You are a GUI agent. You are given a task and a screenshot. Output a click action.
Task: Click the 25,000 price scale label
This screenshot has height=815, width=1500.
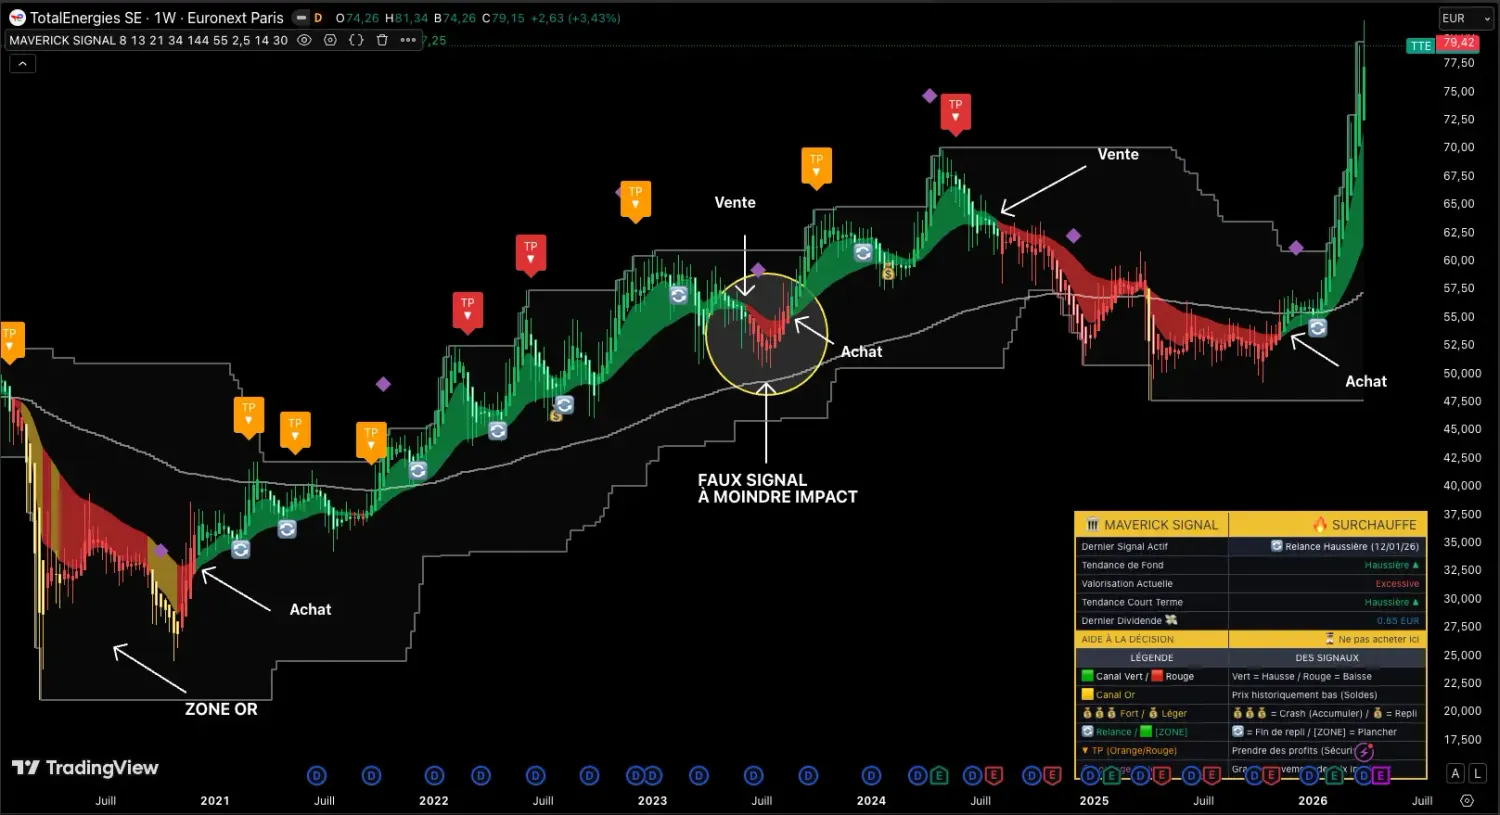point(1462,655)
